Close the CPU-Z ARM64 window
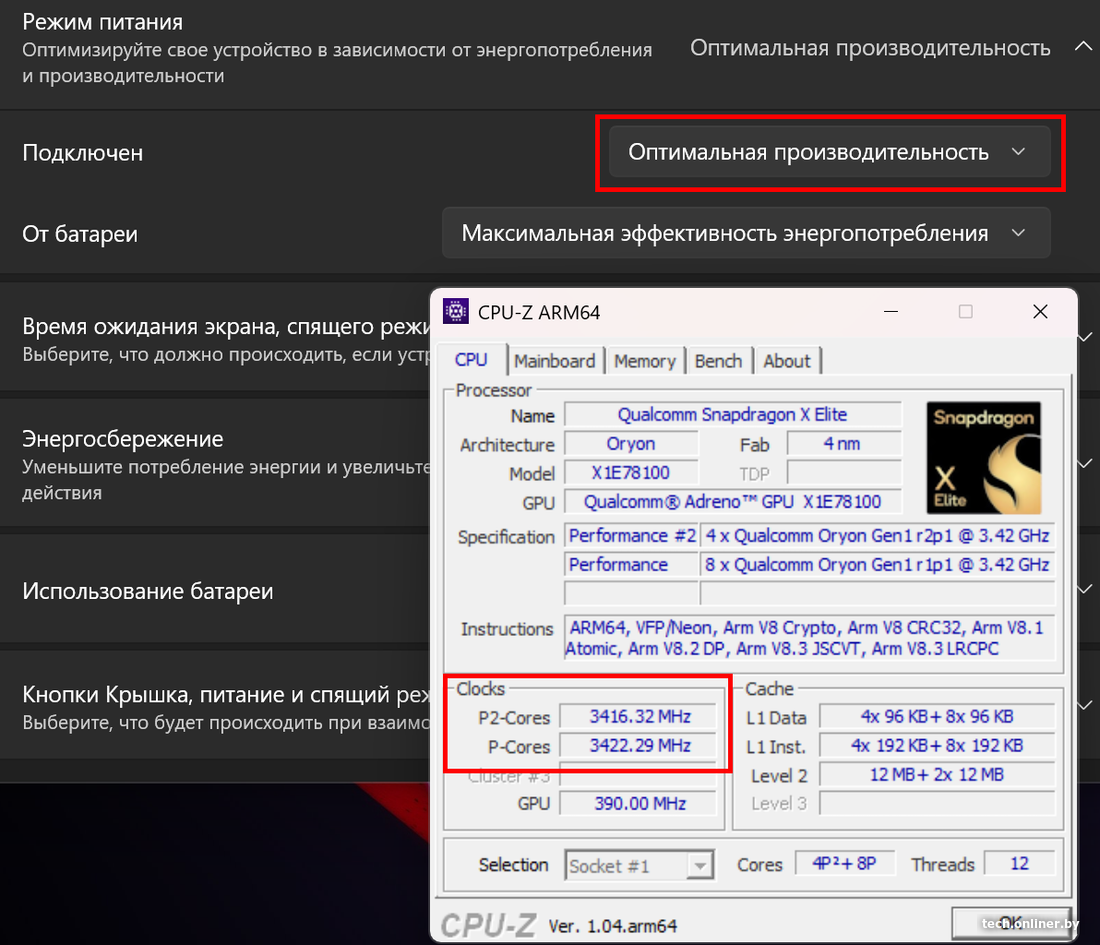Viewport: 1100px width, 945px height. pyautogui.click(x=1040, y=311)
